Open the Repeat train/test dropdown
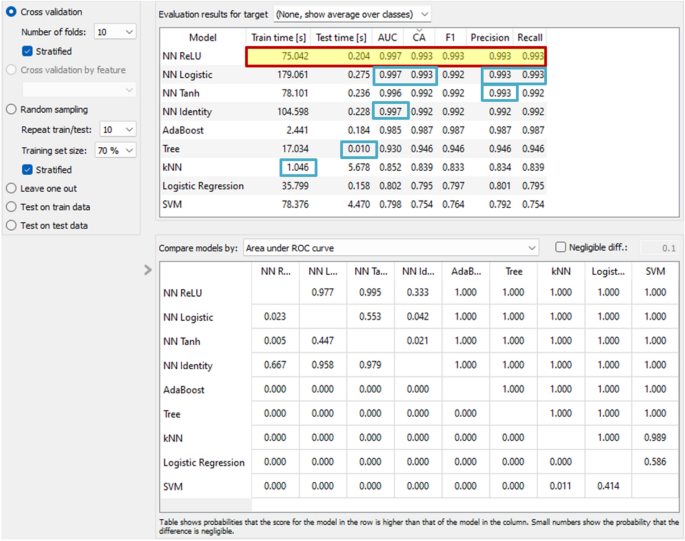The image size is (685, 541). (x=116, y=130)
